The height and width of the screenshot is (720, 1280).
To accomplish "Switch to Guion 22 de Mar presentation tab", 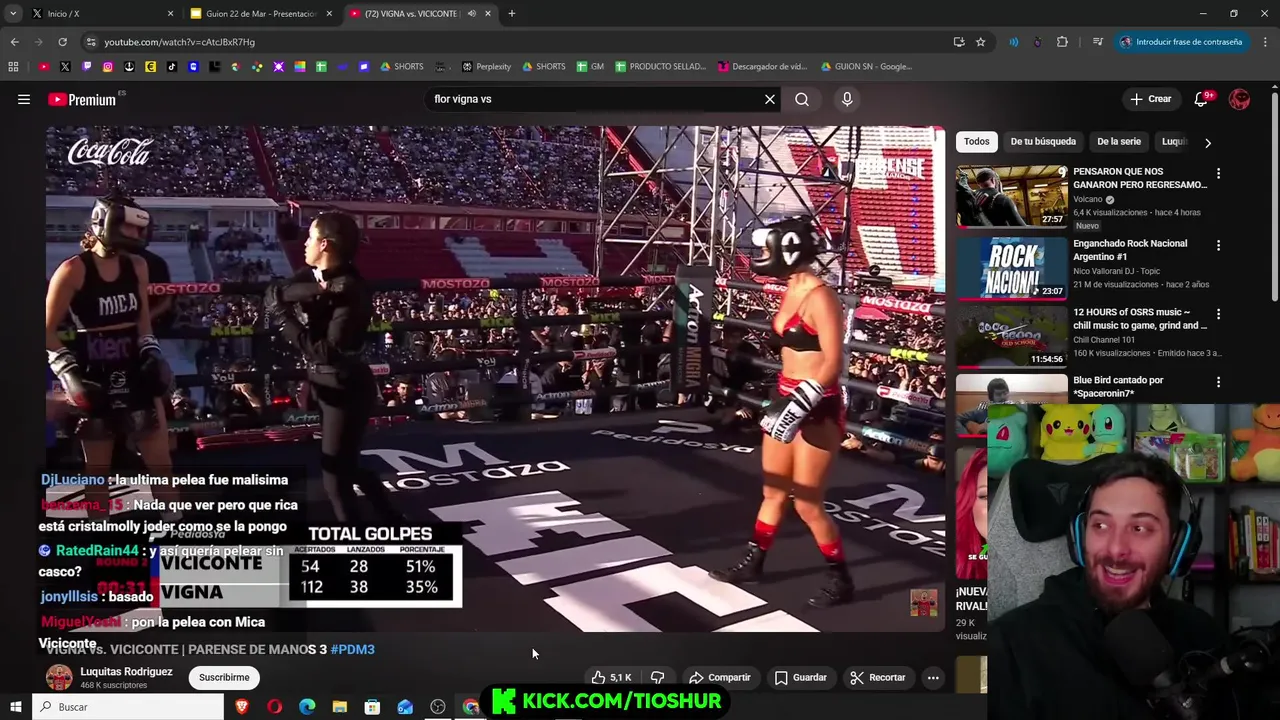I will coord(260,14).
